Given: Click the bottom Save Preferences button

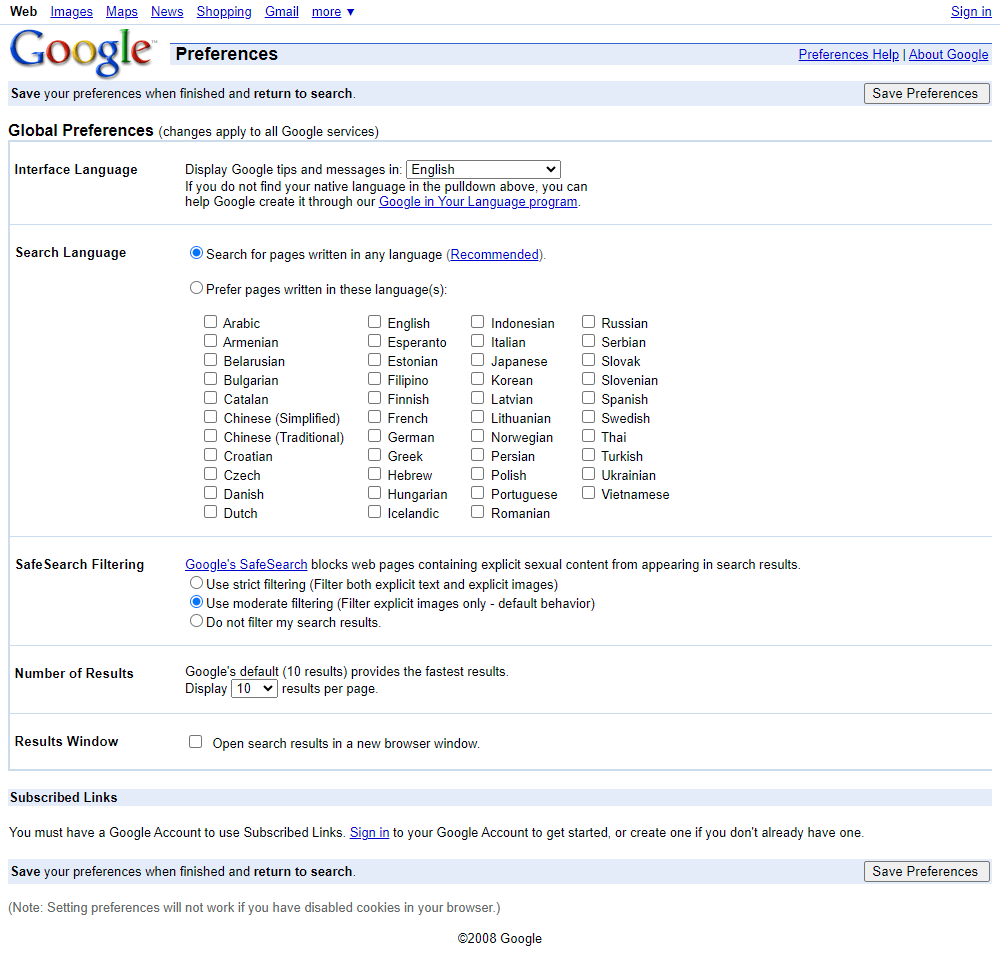Looking at the screenshot, I should click(927, 871).
